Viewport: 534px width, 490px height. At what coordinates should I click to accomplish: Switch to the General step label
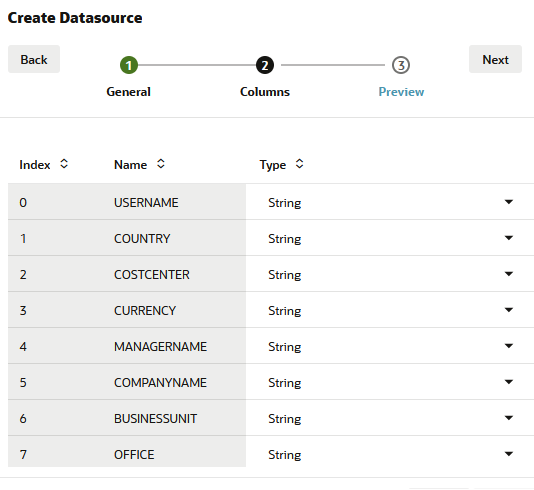(x=128, y=92)
